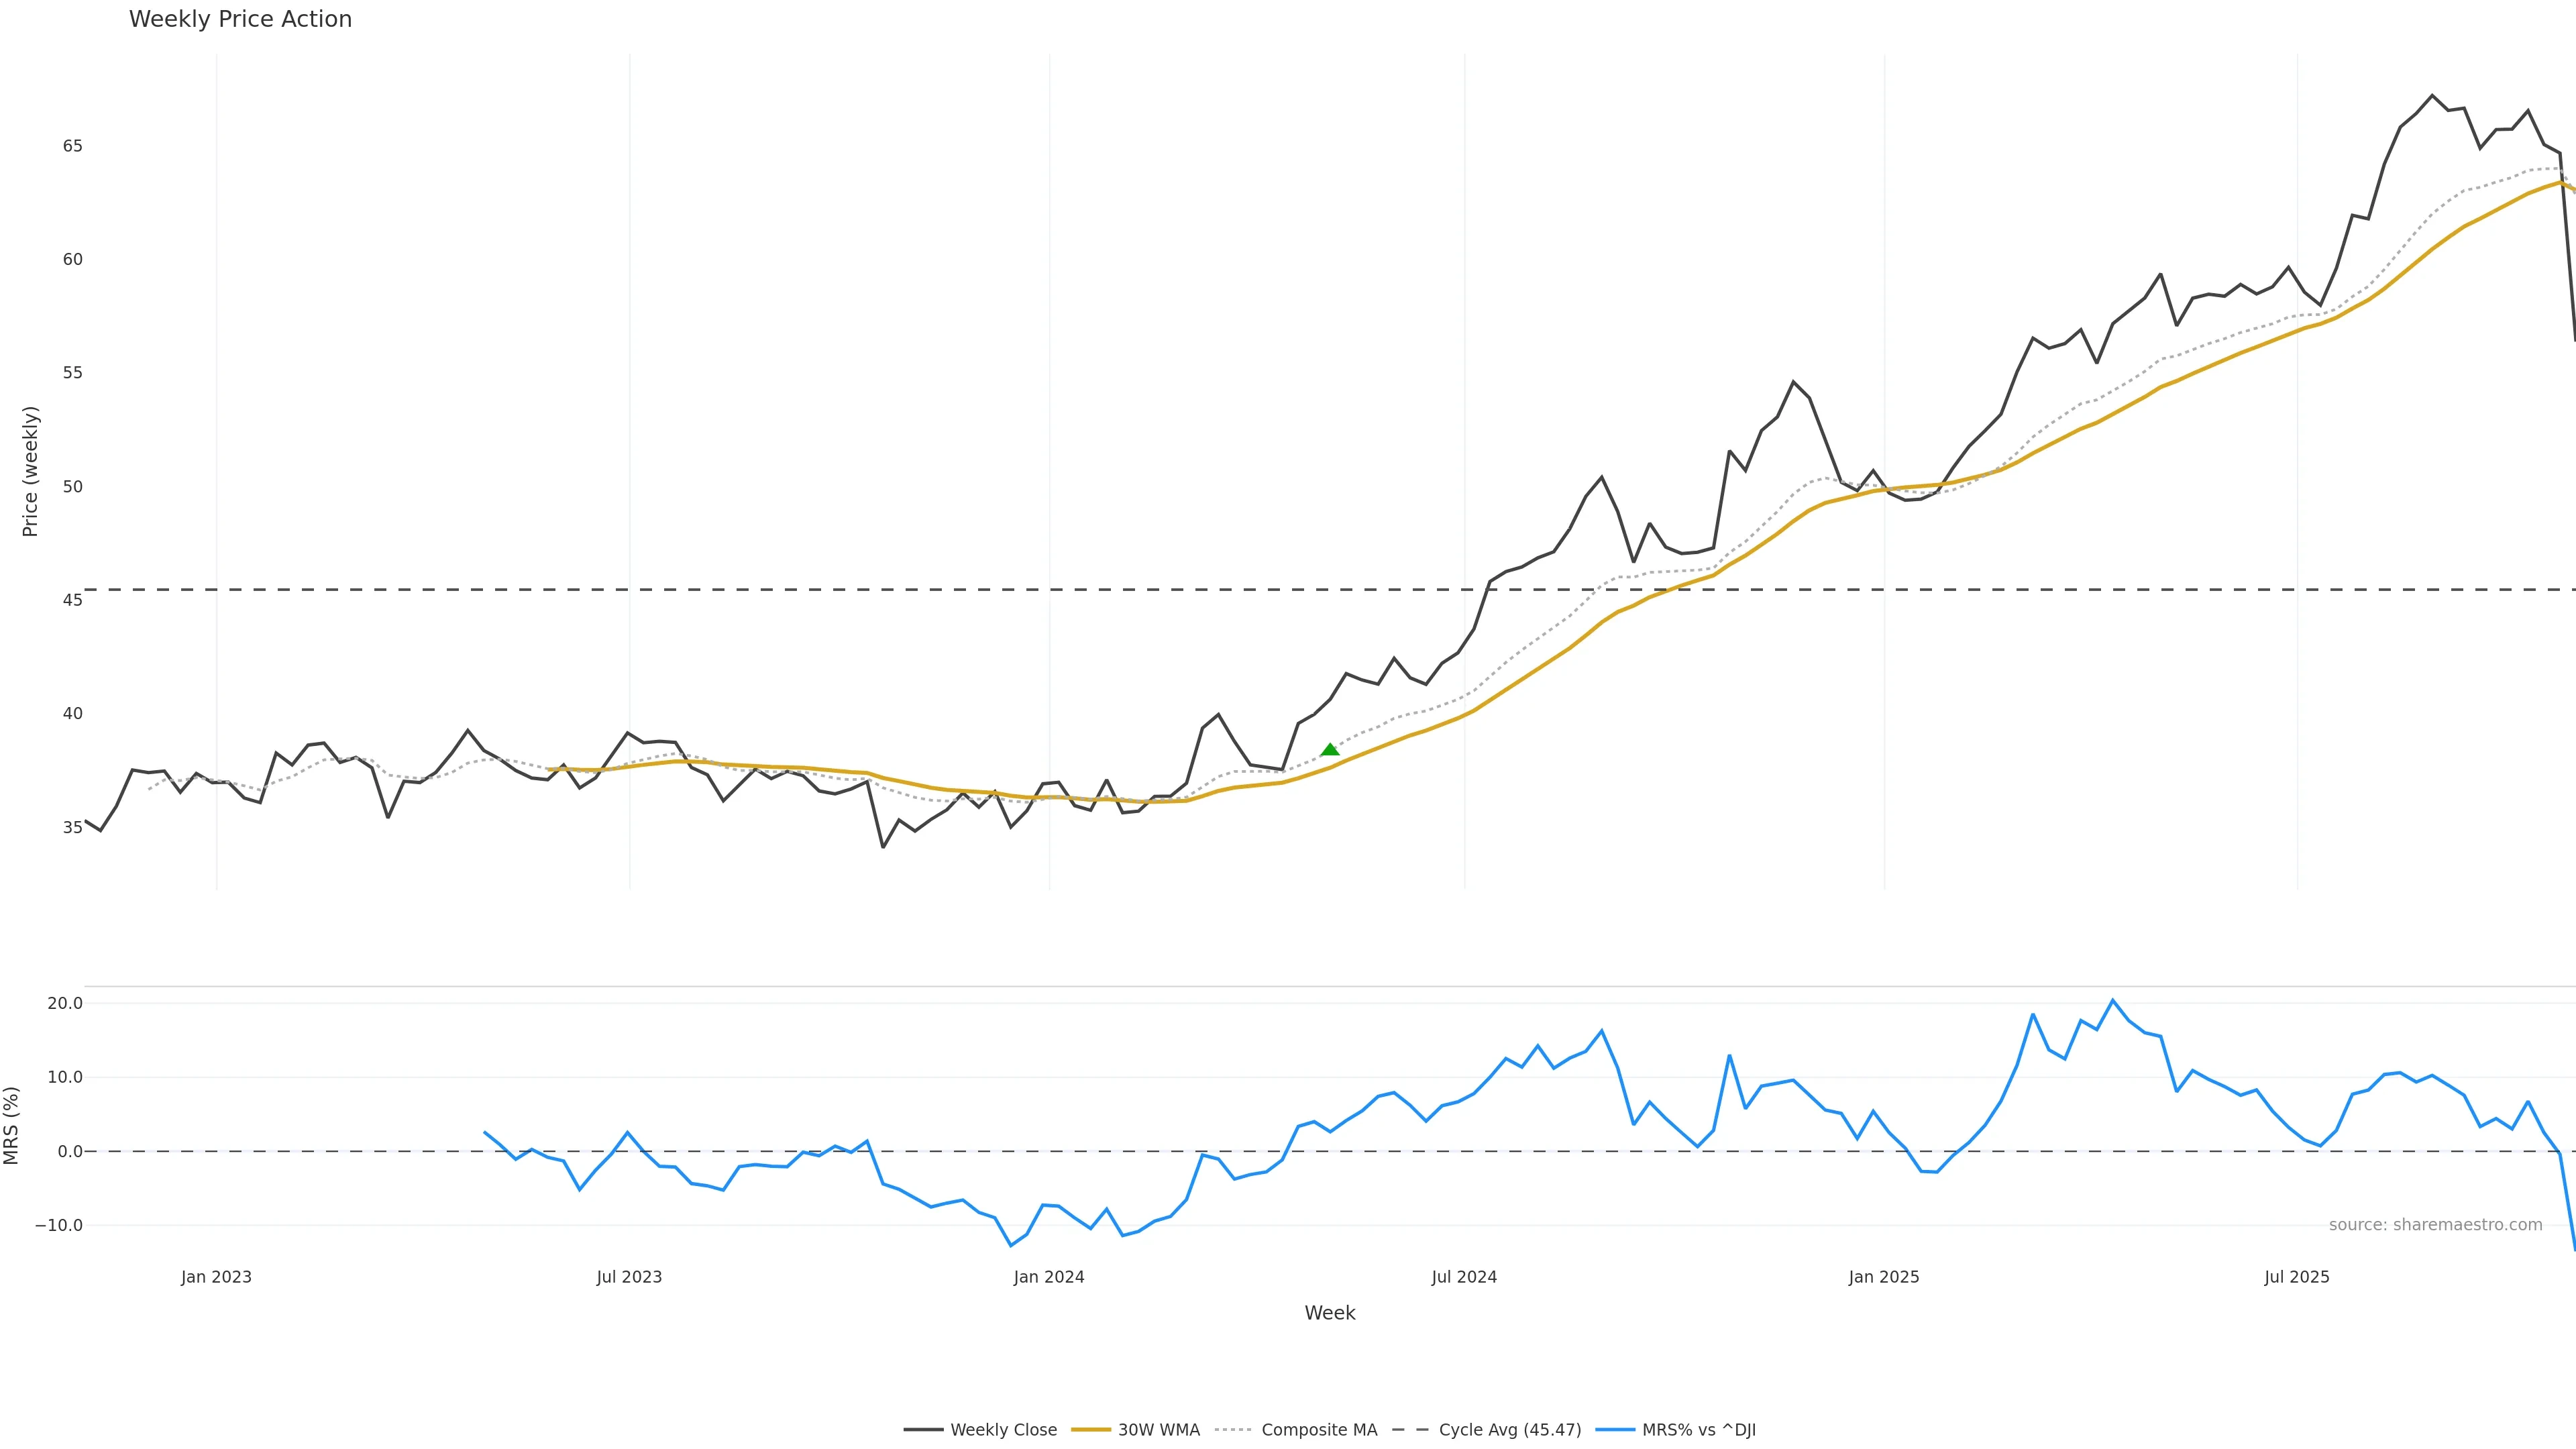Click the green triangle signal marker
The width and height of the screenshot is (2576, 1449).
click(x=1329, y=750)
